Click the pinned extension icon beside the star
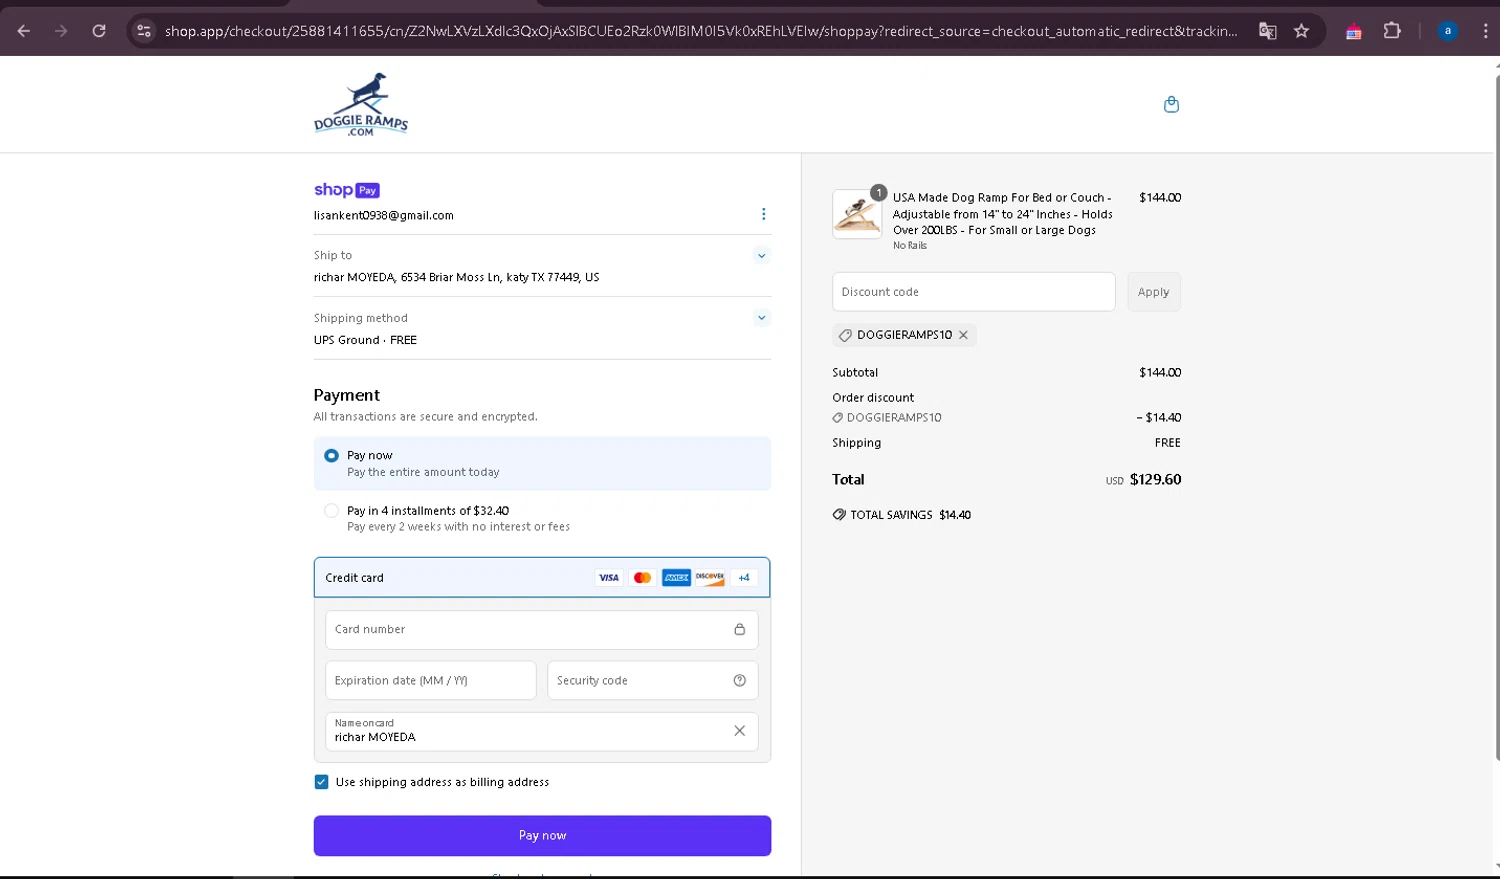This screenshot has width=1500, height=879. click(1353, 31)
